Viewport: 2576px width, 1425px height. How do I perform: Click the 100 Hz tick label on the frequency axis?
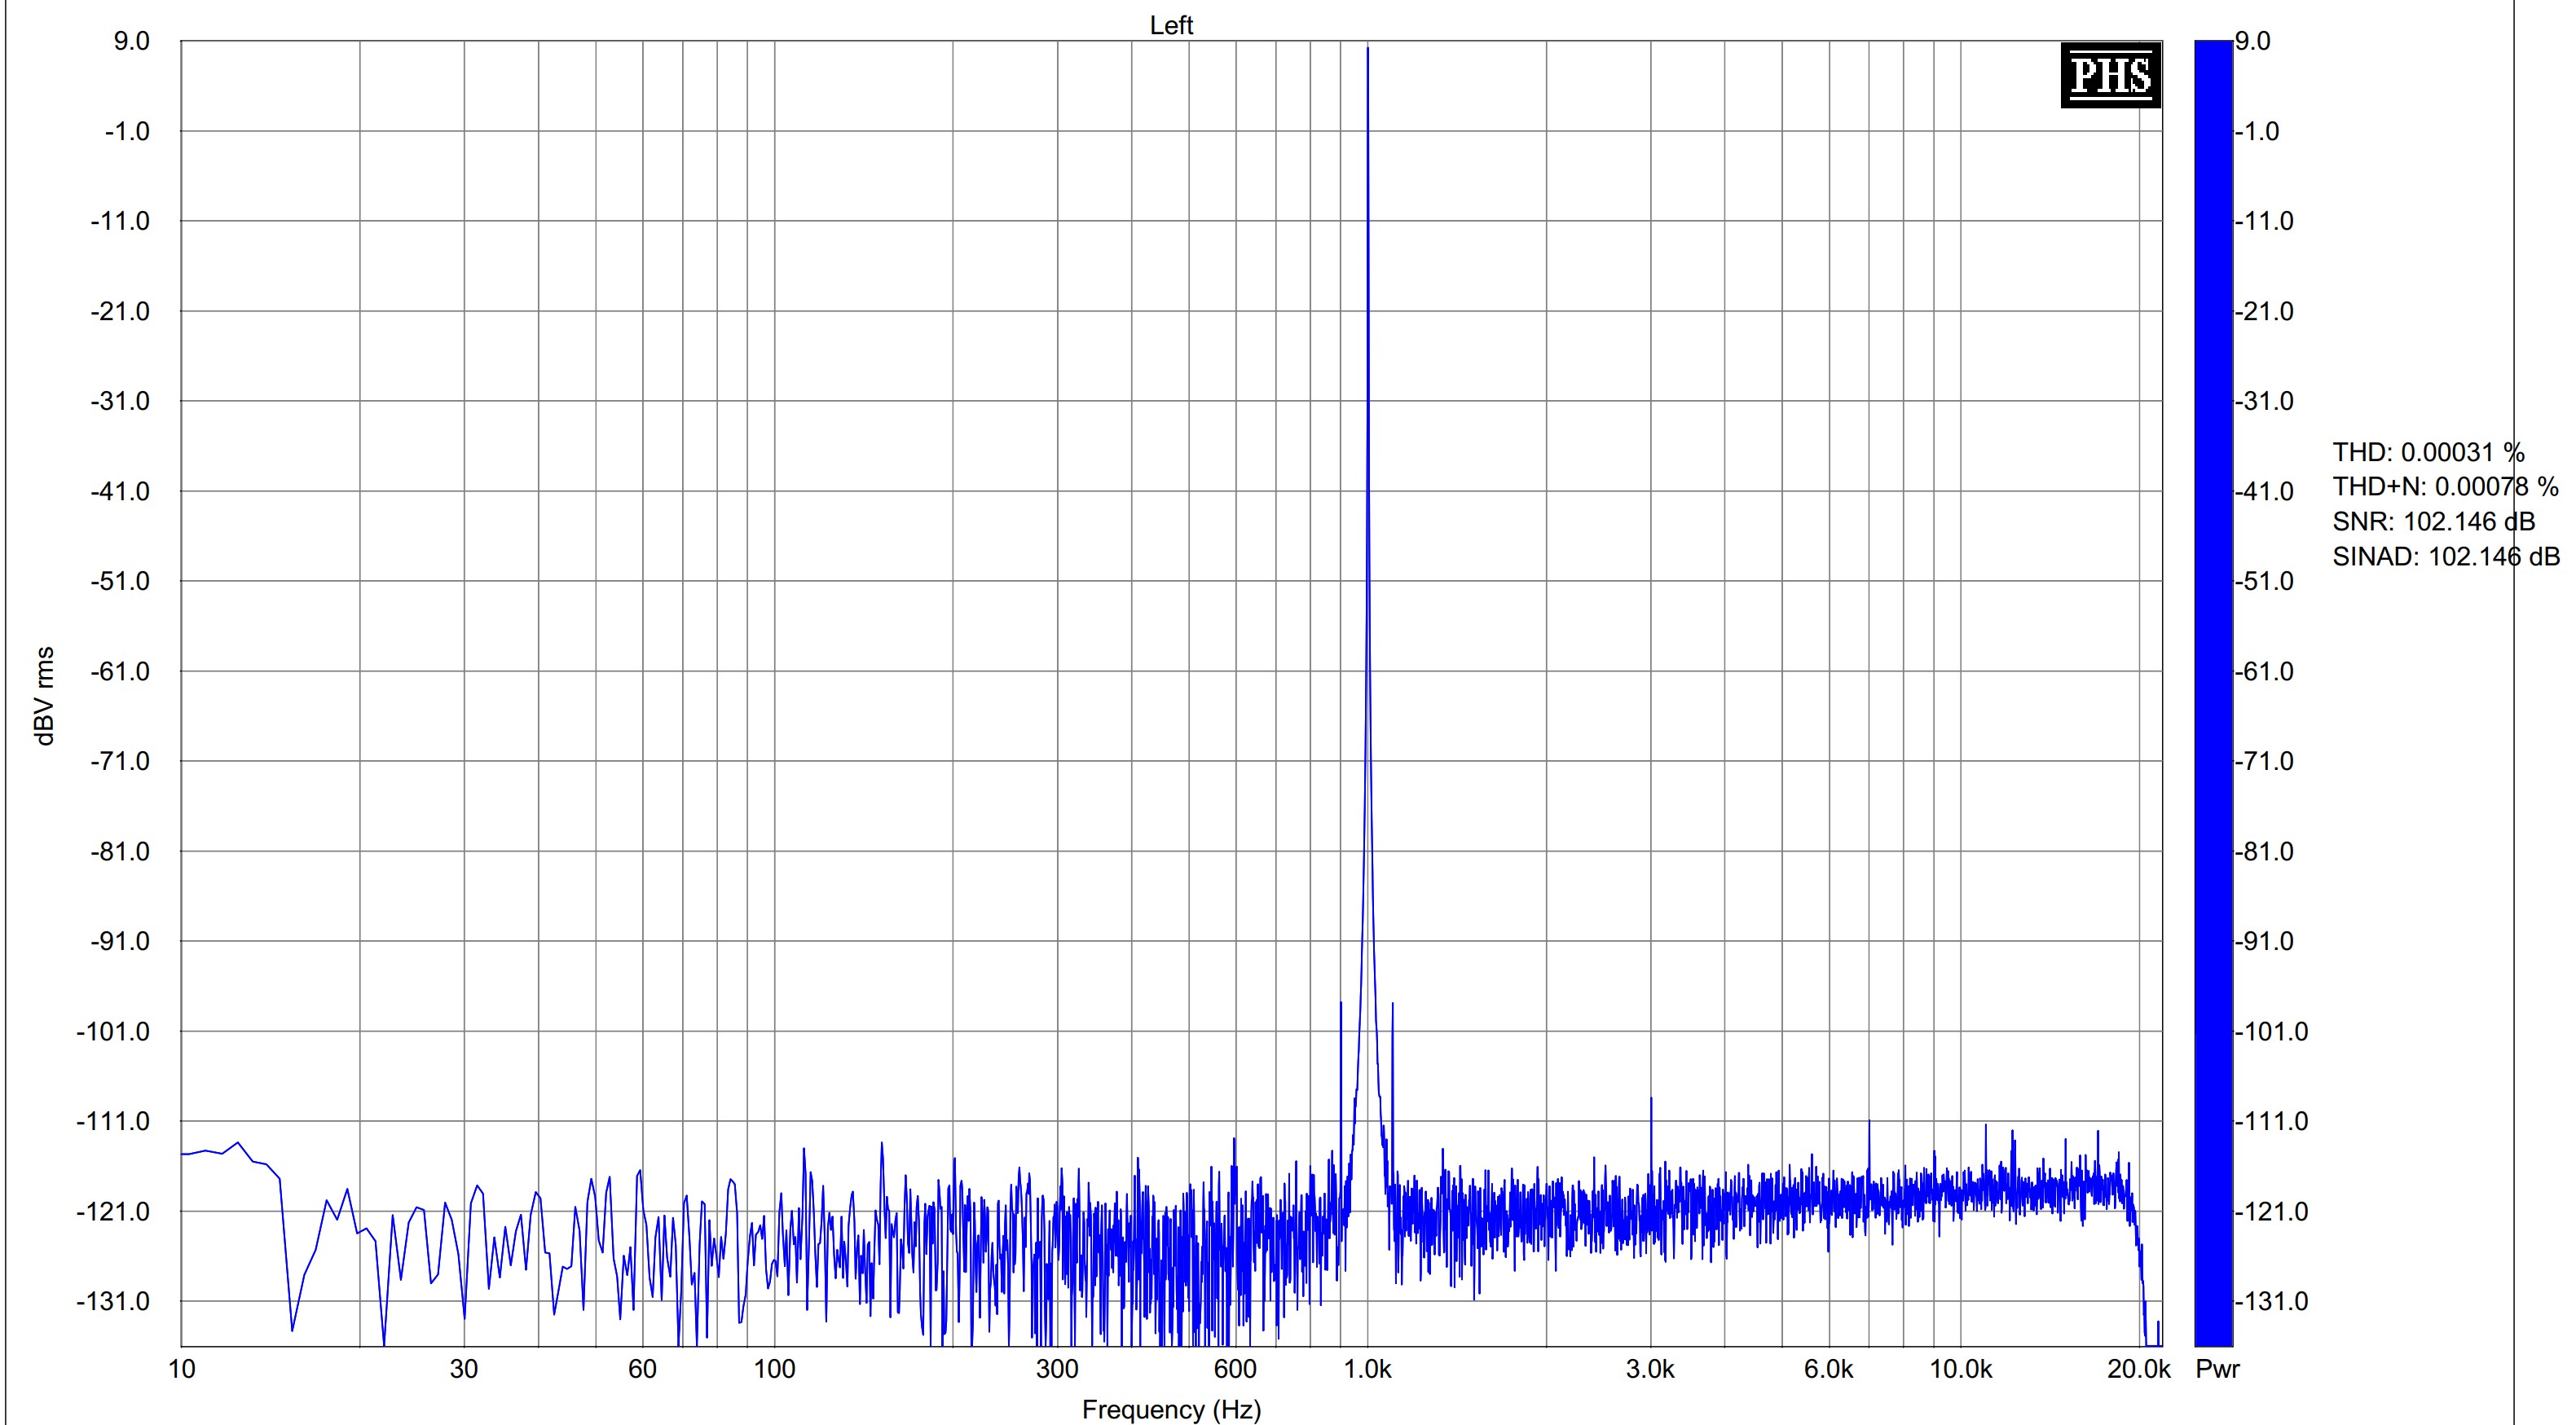click(x=773, y=1369)
